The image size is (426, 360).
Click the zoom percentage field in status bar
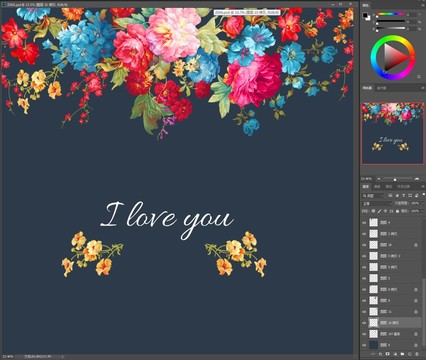[x=8, y=356]
